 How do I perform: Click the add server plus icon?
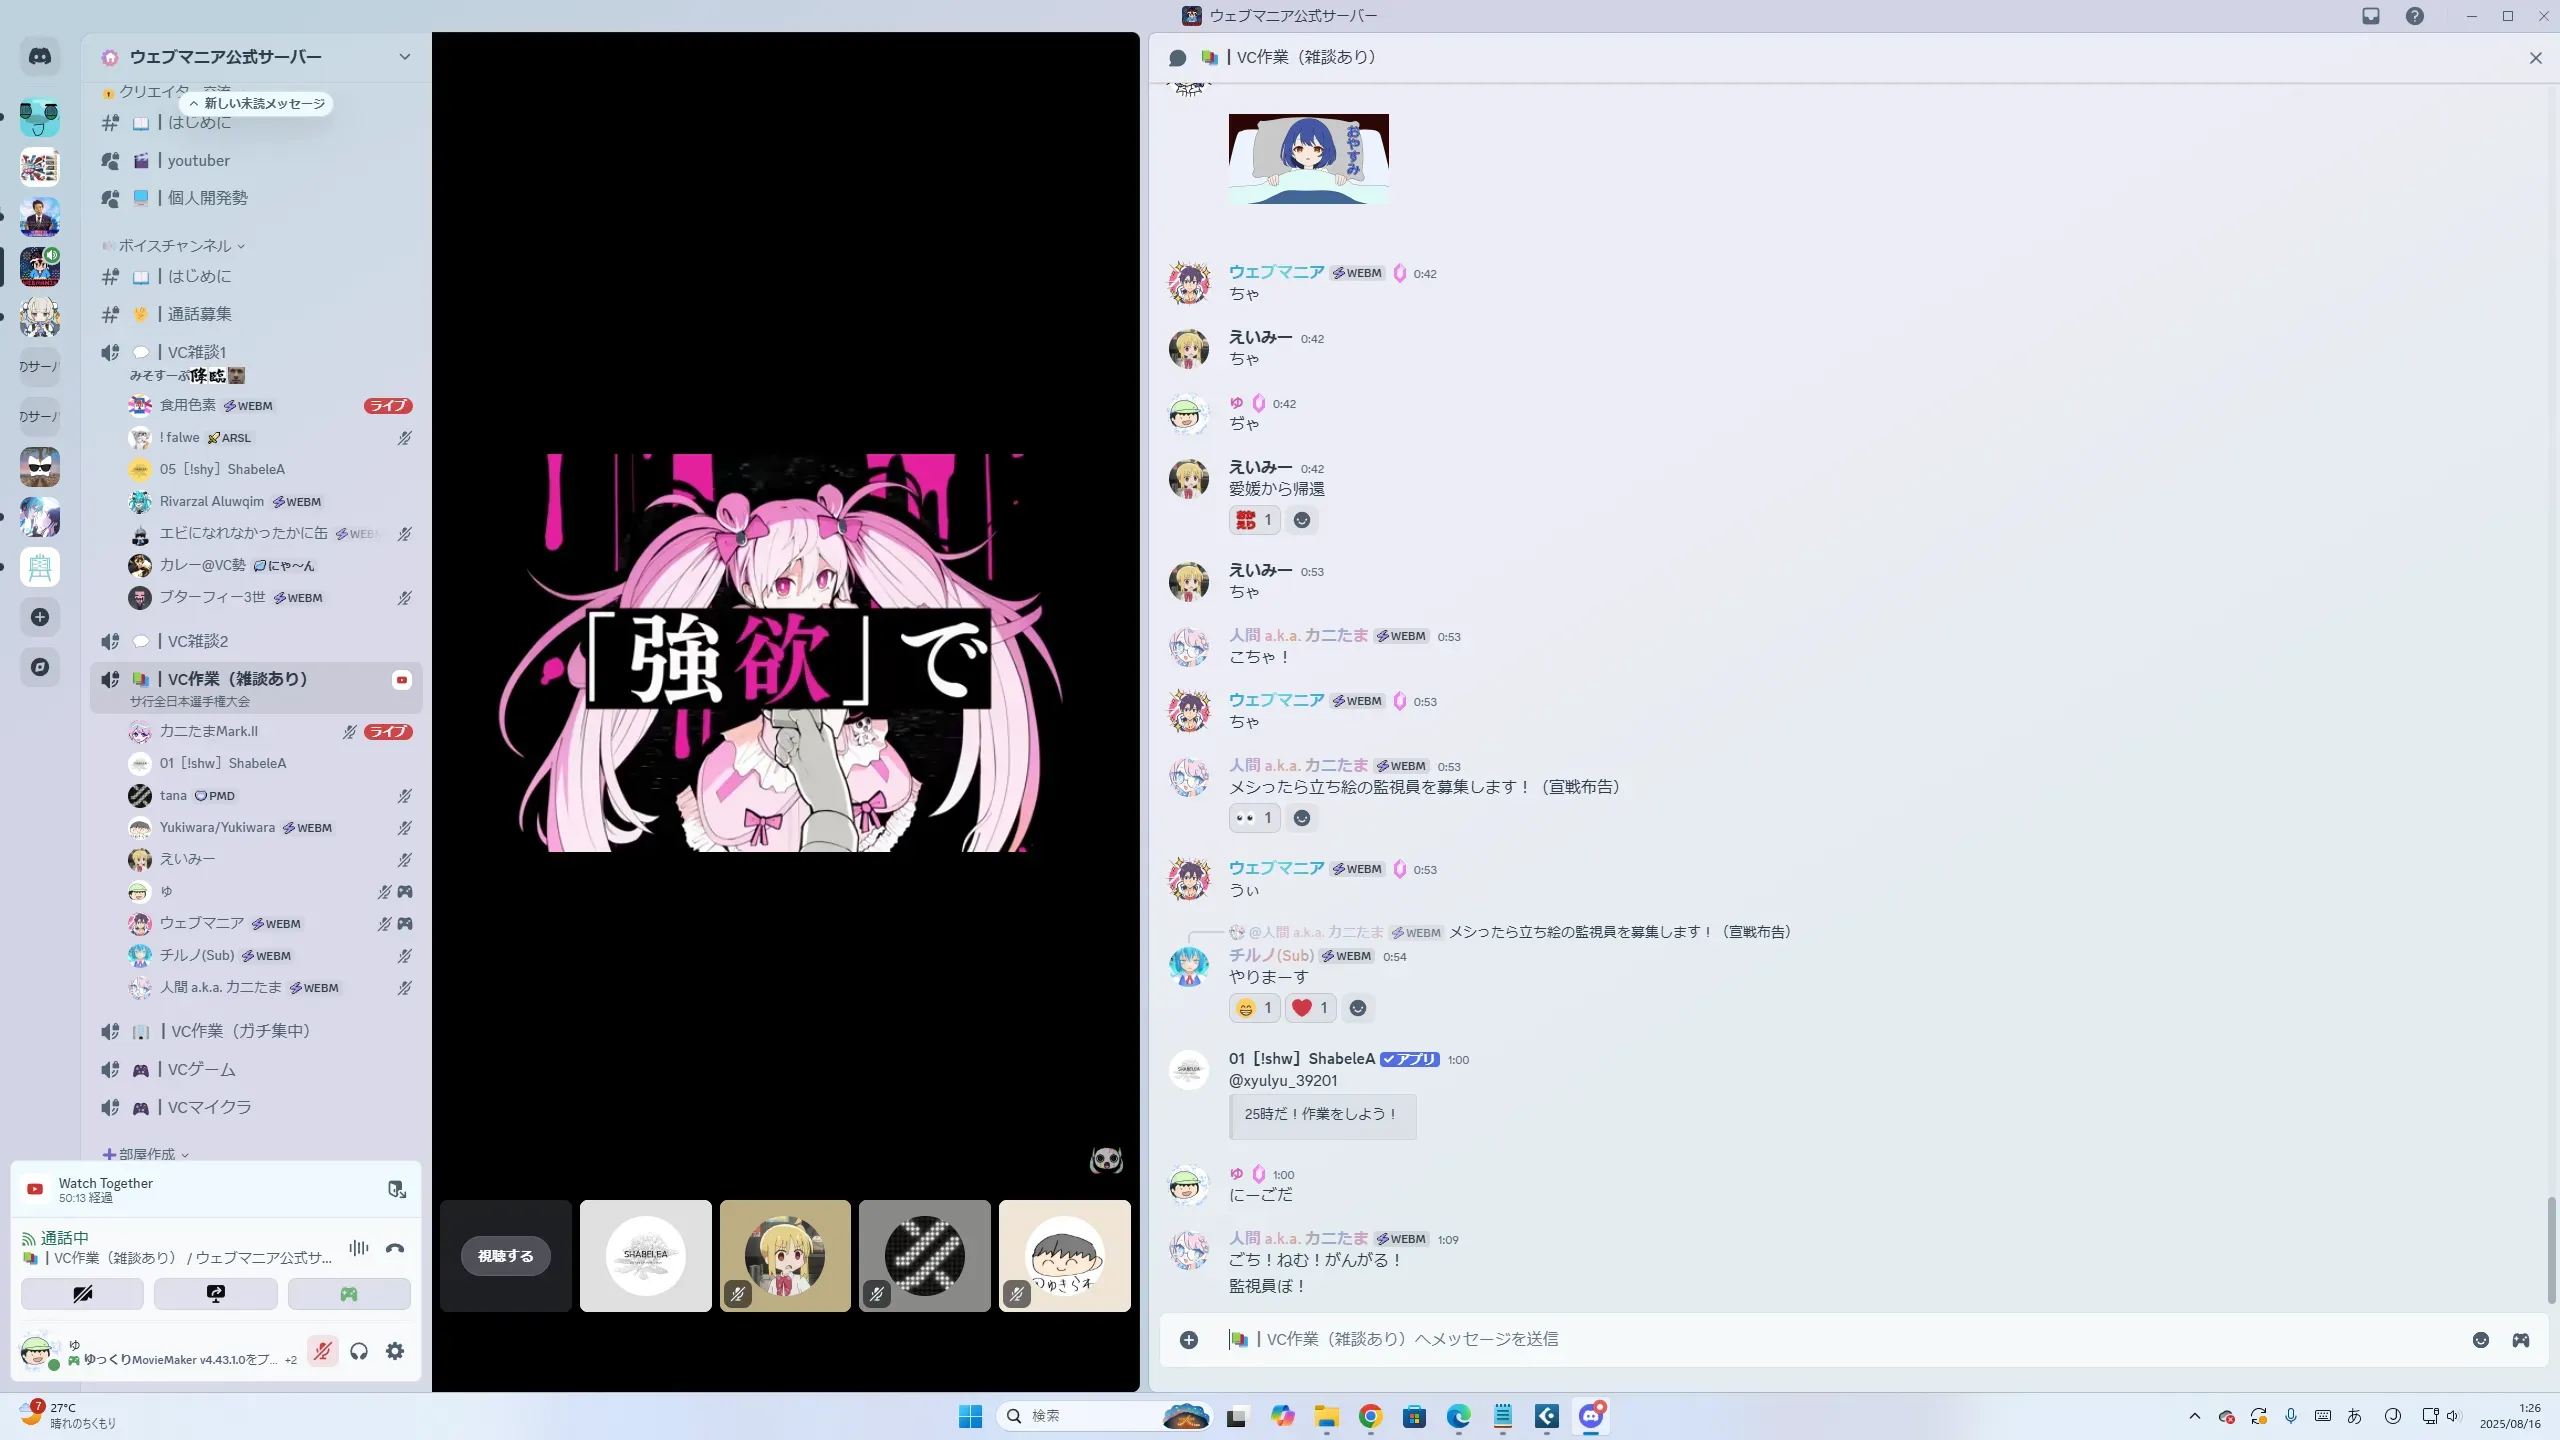click(x=40, y=617)
